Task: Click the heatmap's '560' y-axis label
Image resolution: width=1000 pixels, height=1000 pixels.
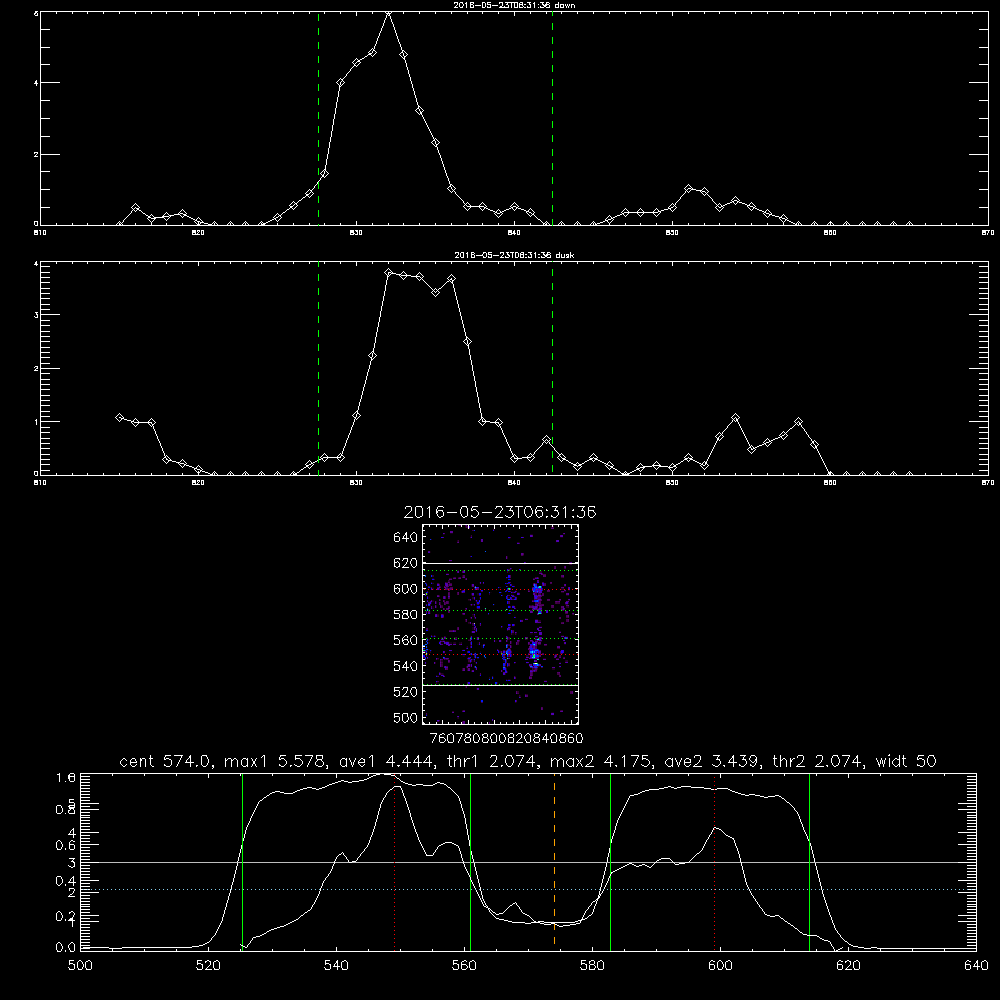Action: click(406, 640)
